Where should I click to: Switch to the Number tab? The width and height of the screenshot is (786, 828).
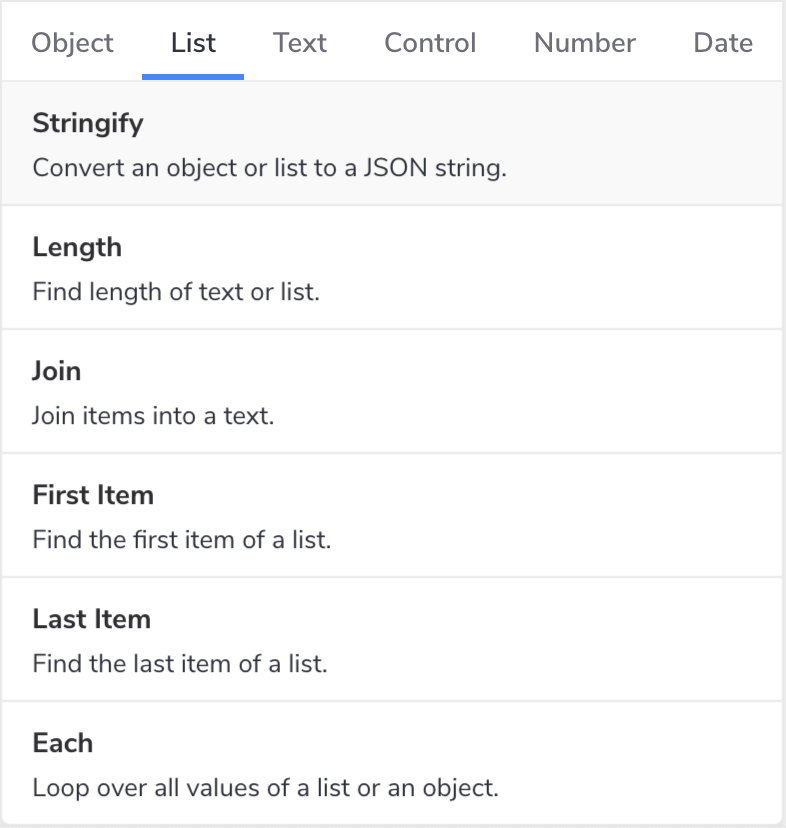click(585, 43)
